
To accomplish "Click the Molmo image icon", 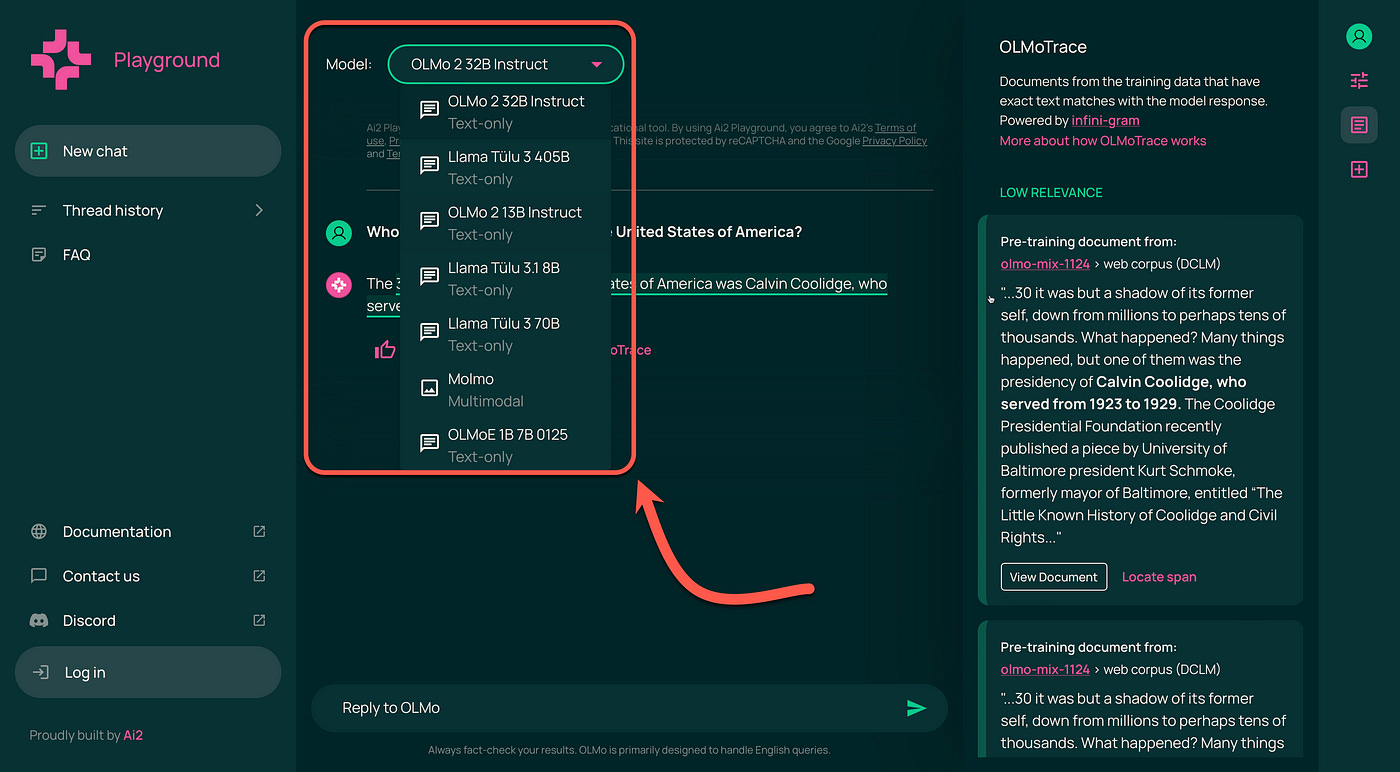I will pos(429,389).
